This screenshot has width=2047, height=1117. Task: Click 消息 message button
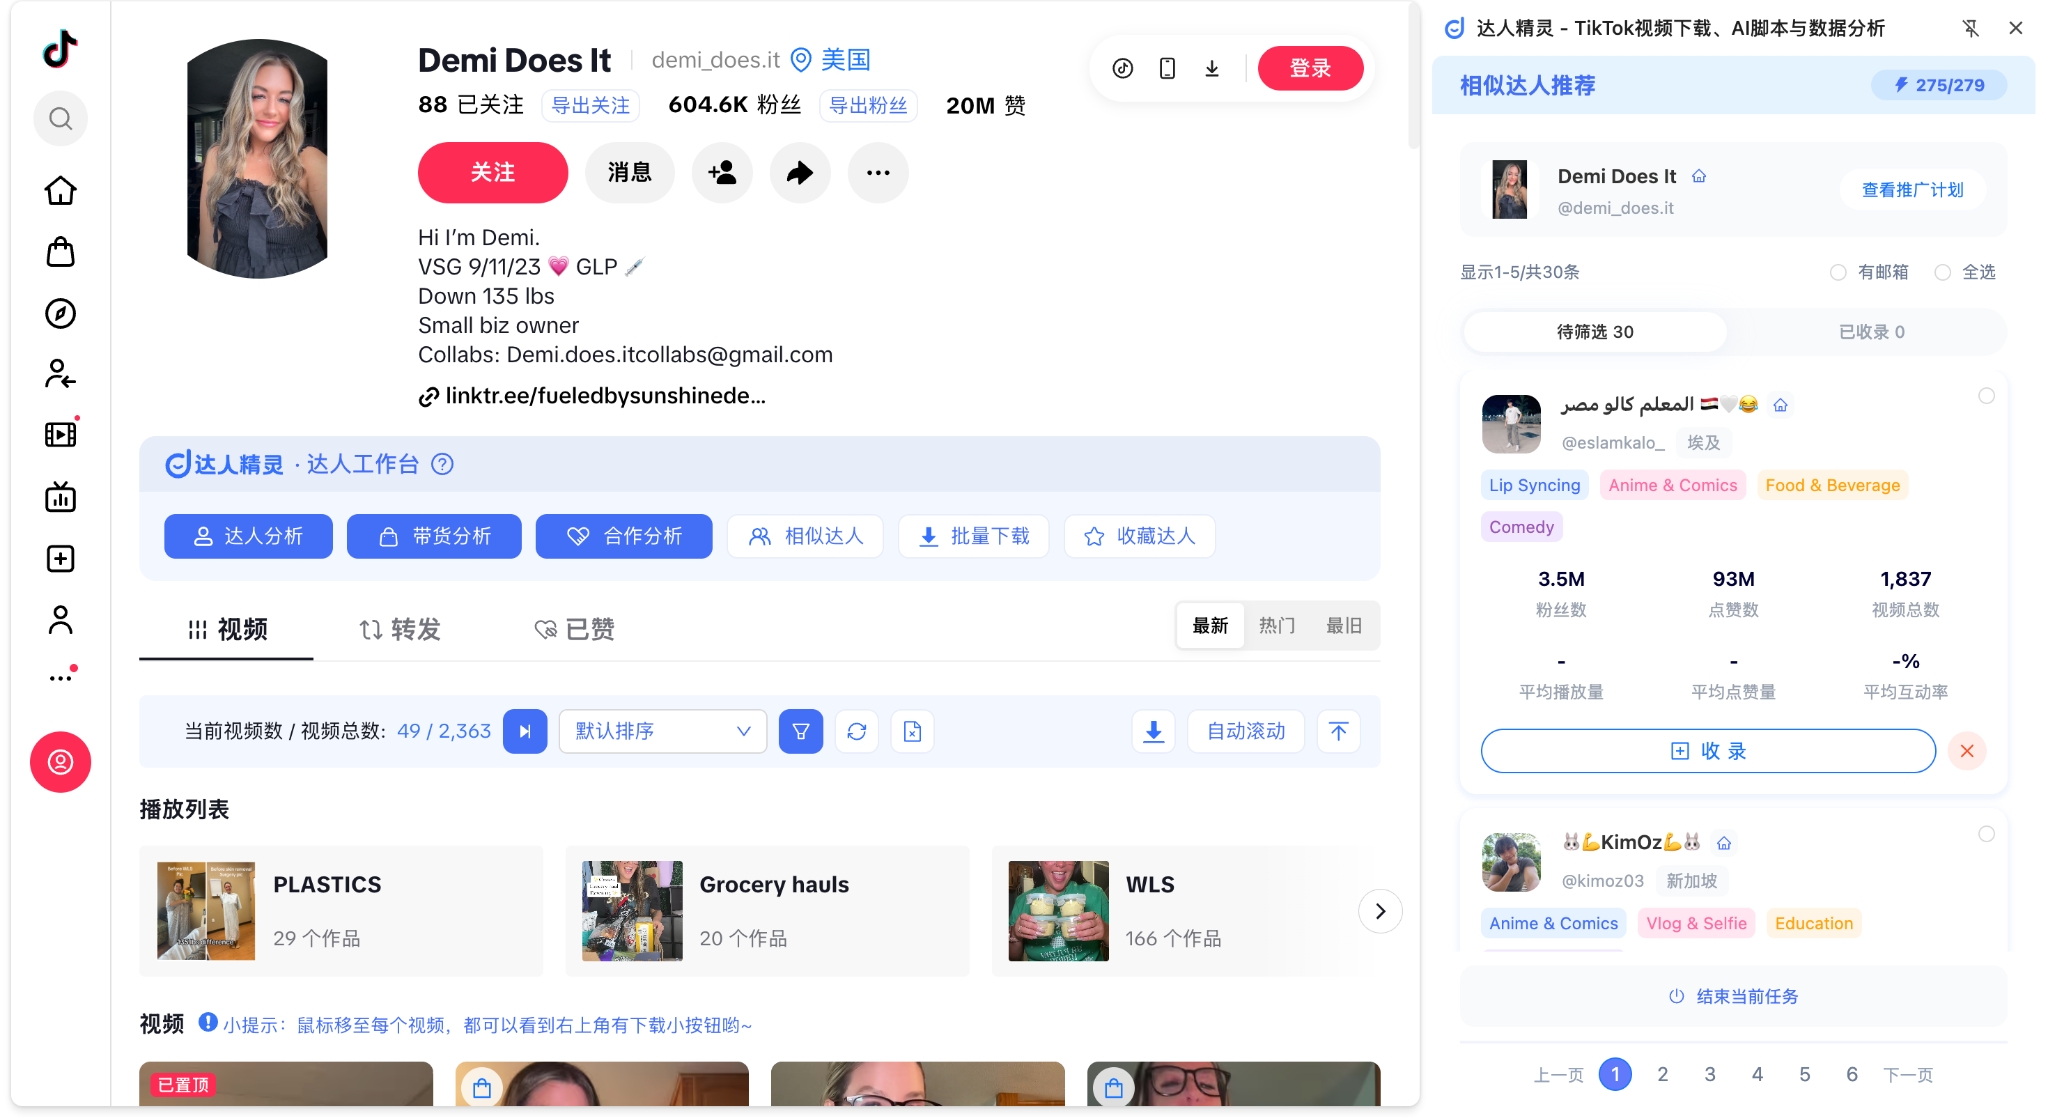(629, 173)
